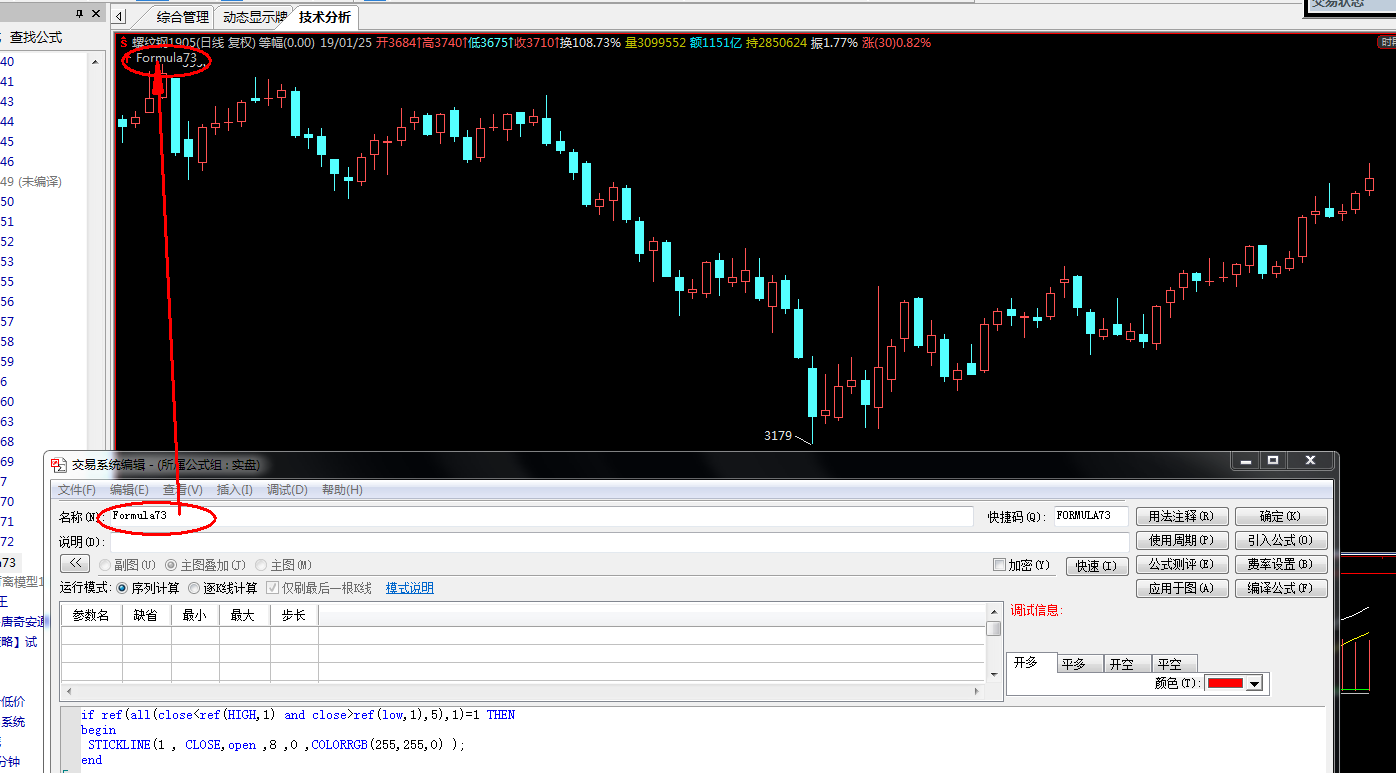Viewport: 1396px width, 773px height.
Task: Select the '49 (未编译)' formula row
Action: [x=31, y=182]
